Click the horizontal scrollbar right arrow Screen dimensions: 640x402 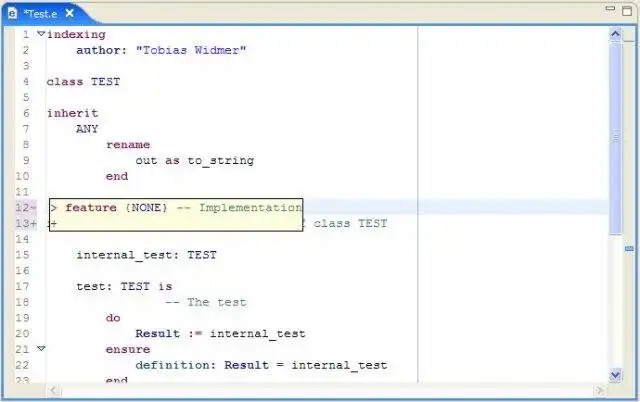point(600,391)
